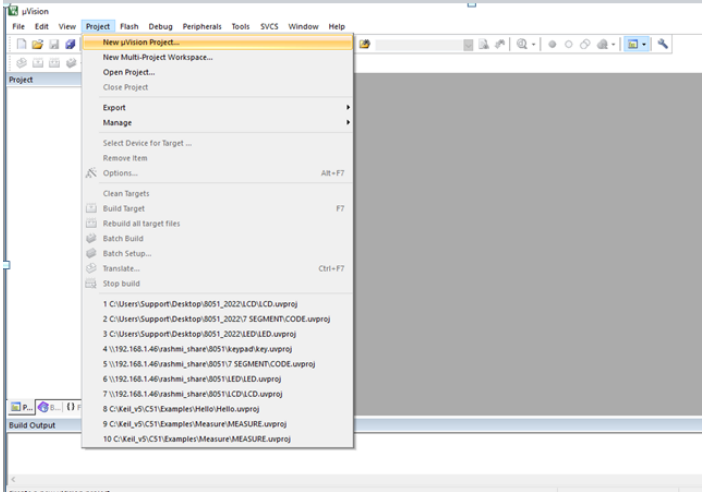Click Open Project... in the menu
This screenshot has width=702, height=492.
tap(128, 72)
